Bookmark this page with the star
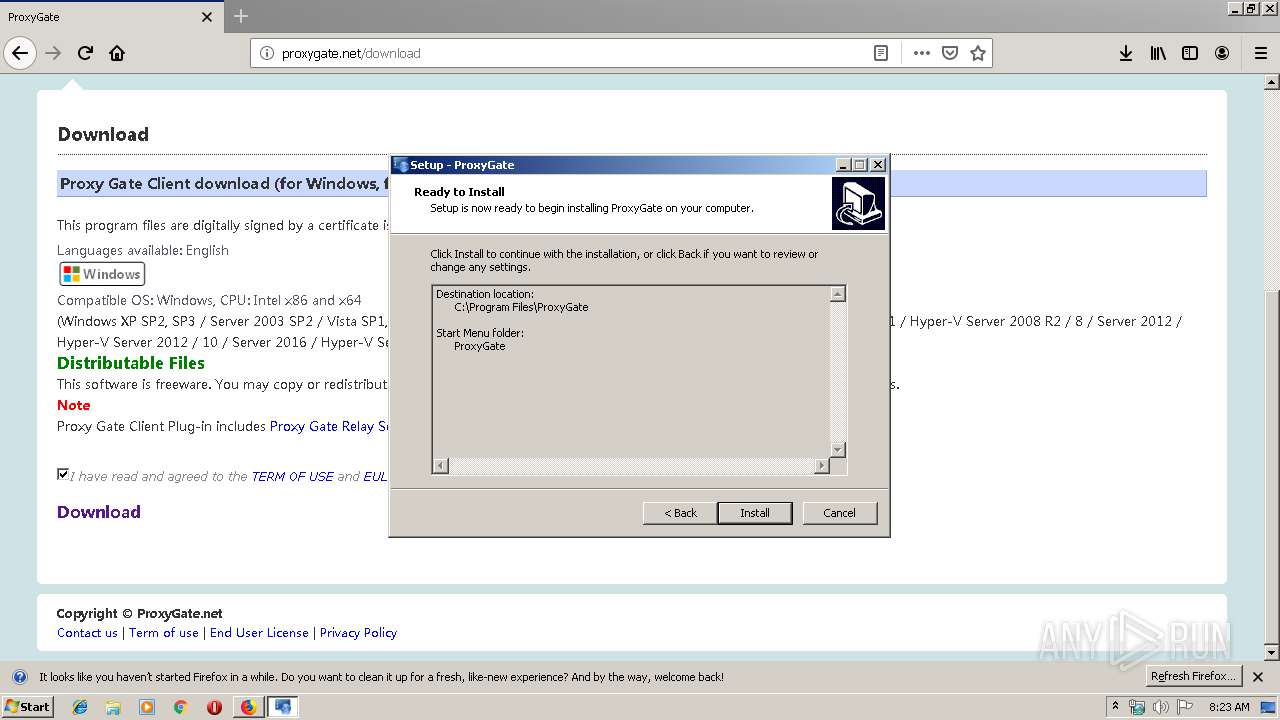Viewport: 1280px width, 720px height. click(978, 53)
